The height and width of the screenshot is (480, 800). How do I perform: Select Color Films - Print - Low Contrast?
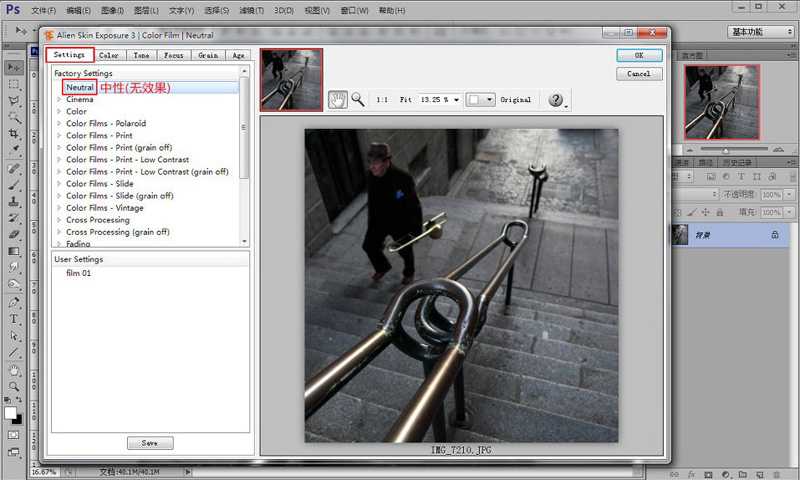tap(128, 160)
